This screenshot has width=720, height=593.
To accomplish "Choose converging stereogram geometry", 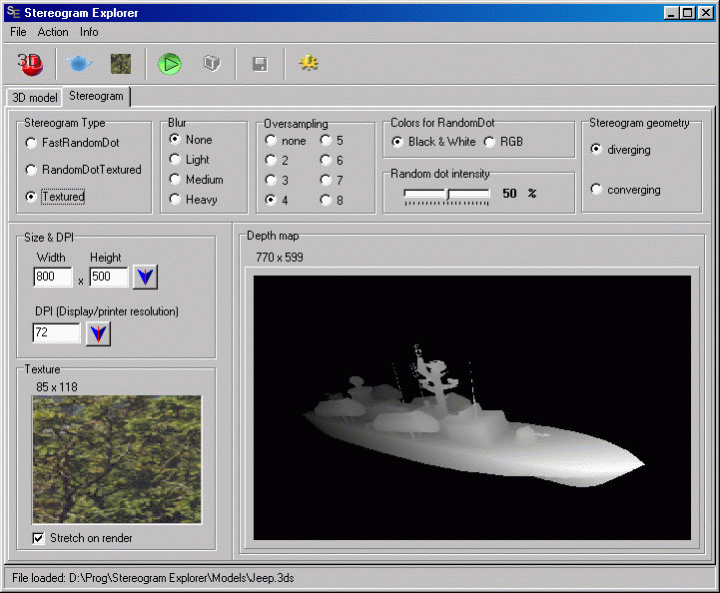I will pyautogui.click(x=597, y=190).
